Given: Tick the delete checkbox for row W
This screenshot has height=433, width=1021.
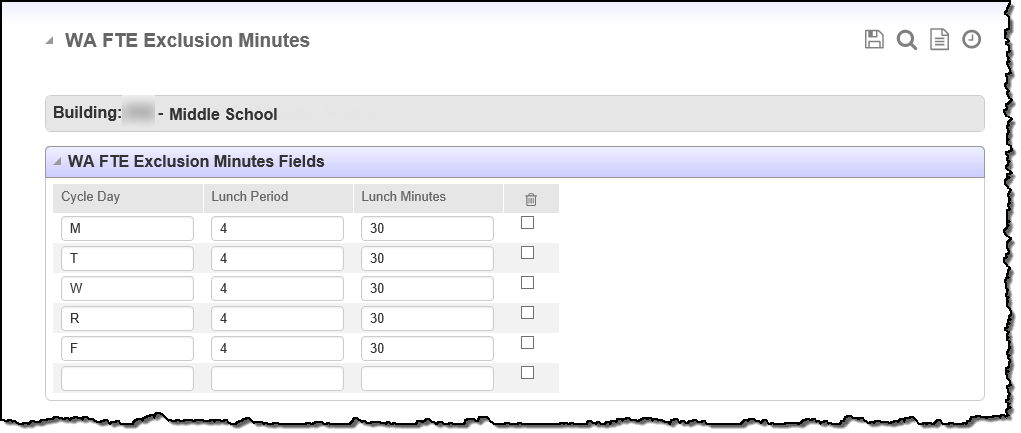Looking at the screenshot, I should pyautogui.click(x=528, y=283).
